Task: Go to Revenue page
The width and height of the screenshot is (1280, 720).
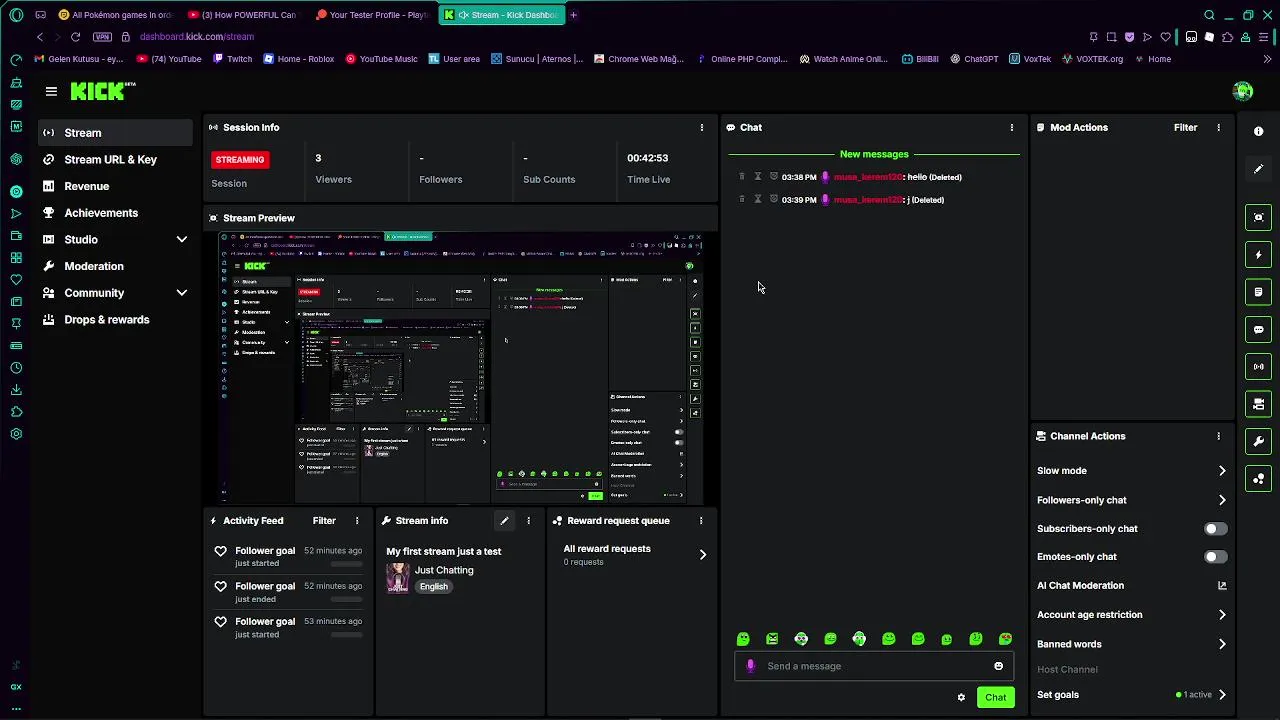Action: tap(116, 186)
